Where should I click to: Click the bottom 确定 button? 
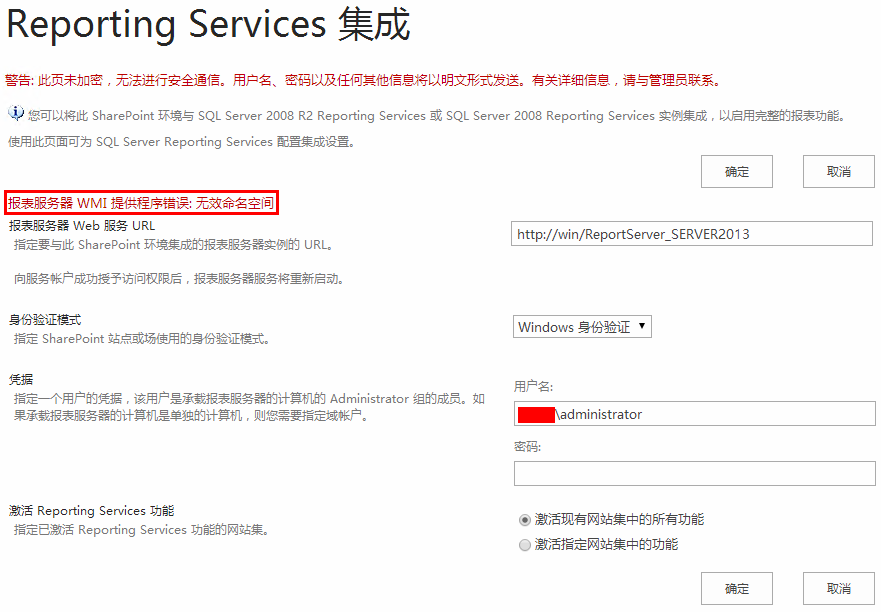point(737,588)
